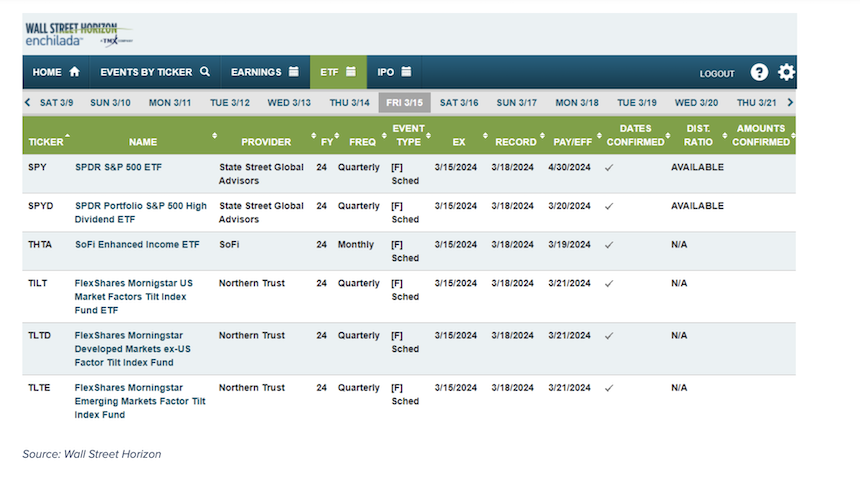Viewport: 860px width, 483px height.
Task: Click the TILT dates confirmed checkmark
Action: click(x=609, y=284)
